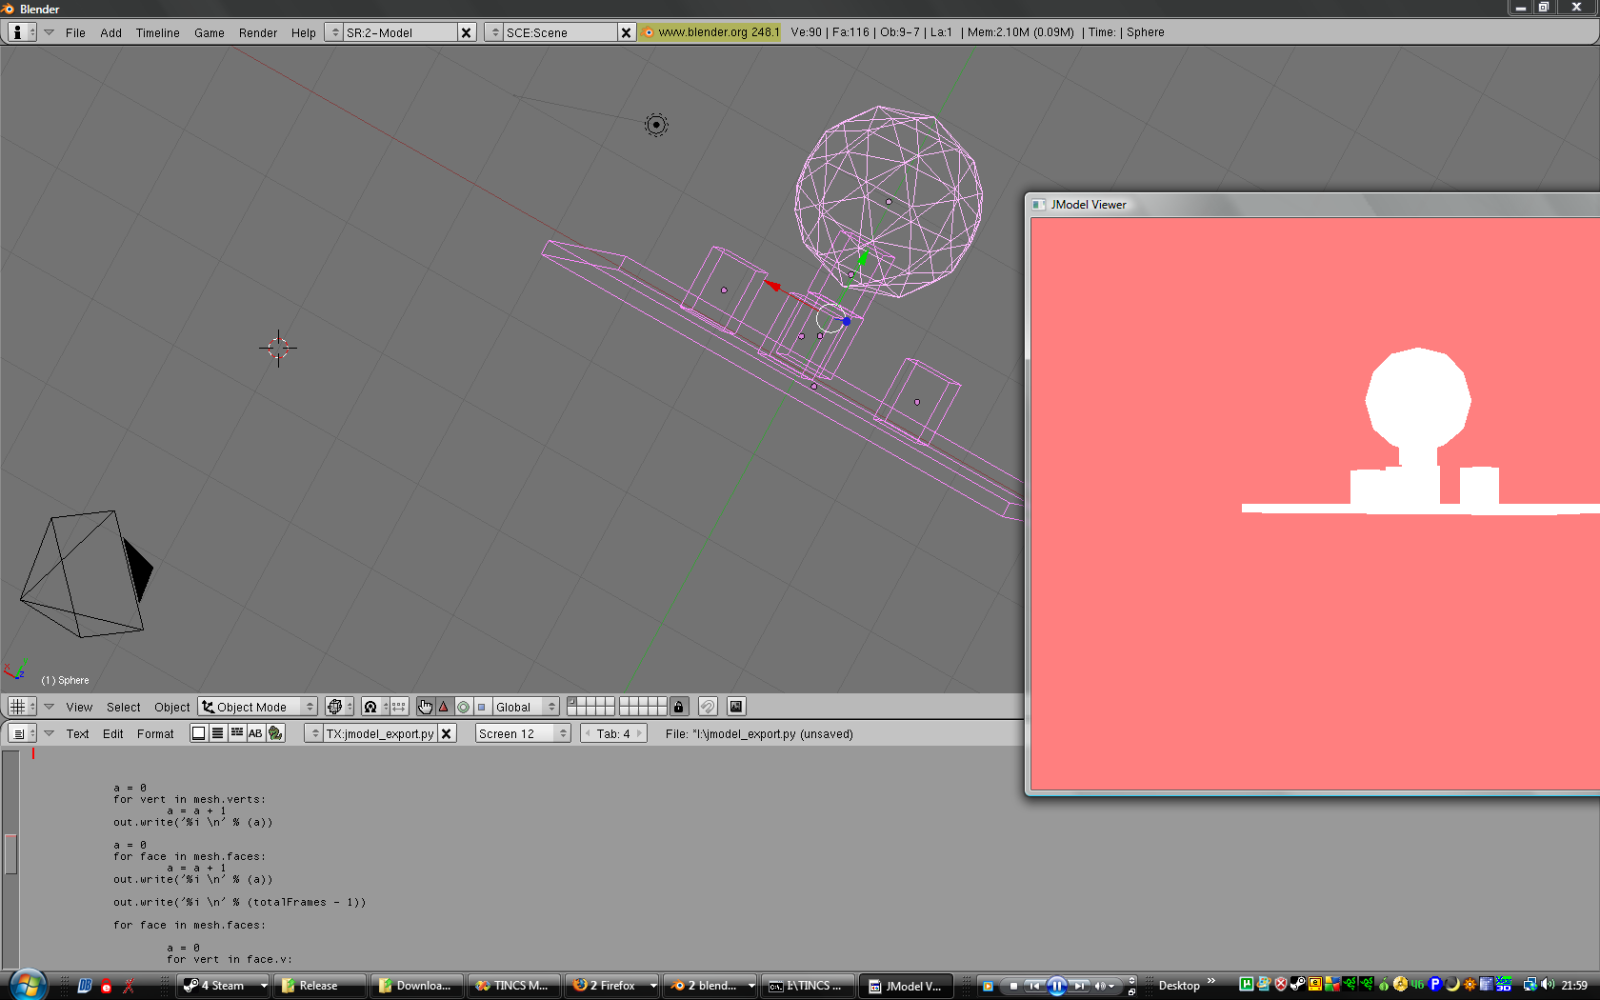Switch to JModel Viewer taskbar button
The height and width of the screenshot is (1000, 1600).
(x=906, y=986)
